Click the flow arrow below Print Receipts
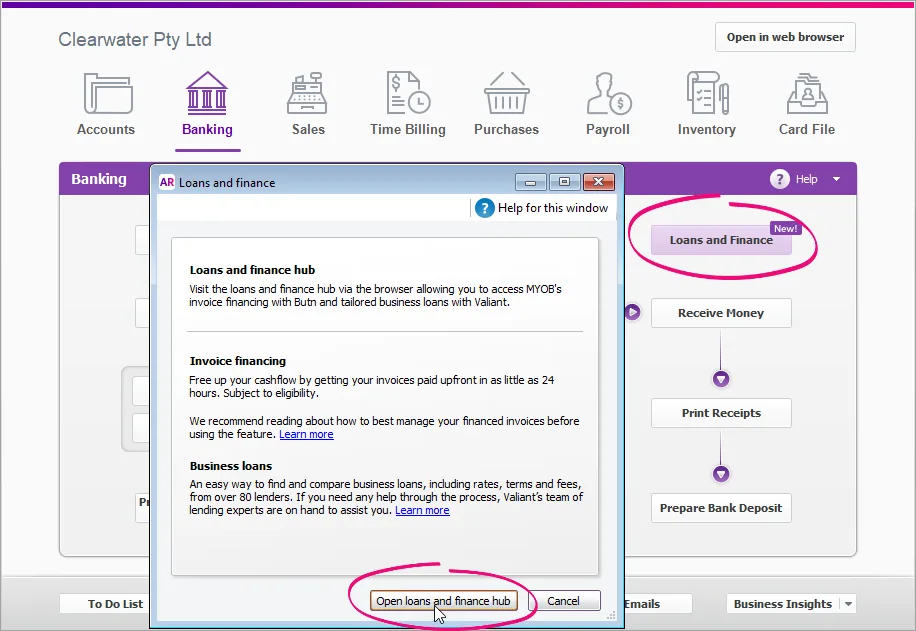Viewport: 916px width, 631px height. (x=721, y=474)
